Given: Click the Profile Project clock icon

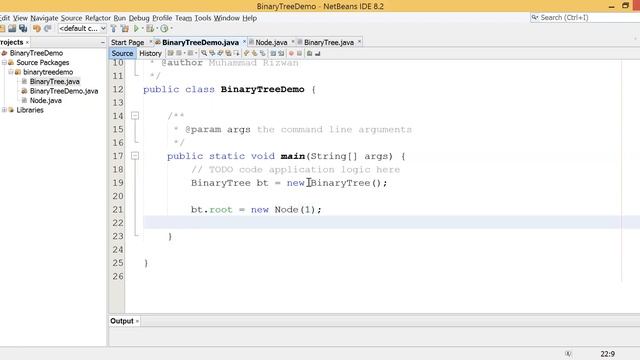Looking at the screenshot, I should [x=164, y=29].
